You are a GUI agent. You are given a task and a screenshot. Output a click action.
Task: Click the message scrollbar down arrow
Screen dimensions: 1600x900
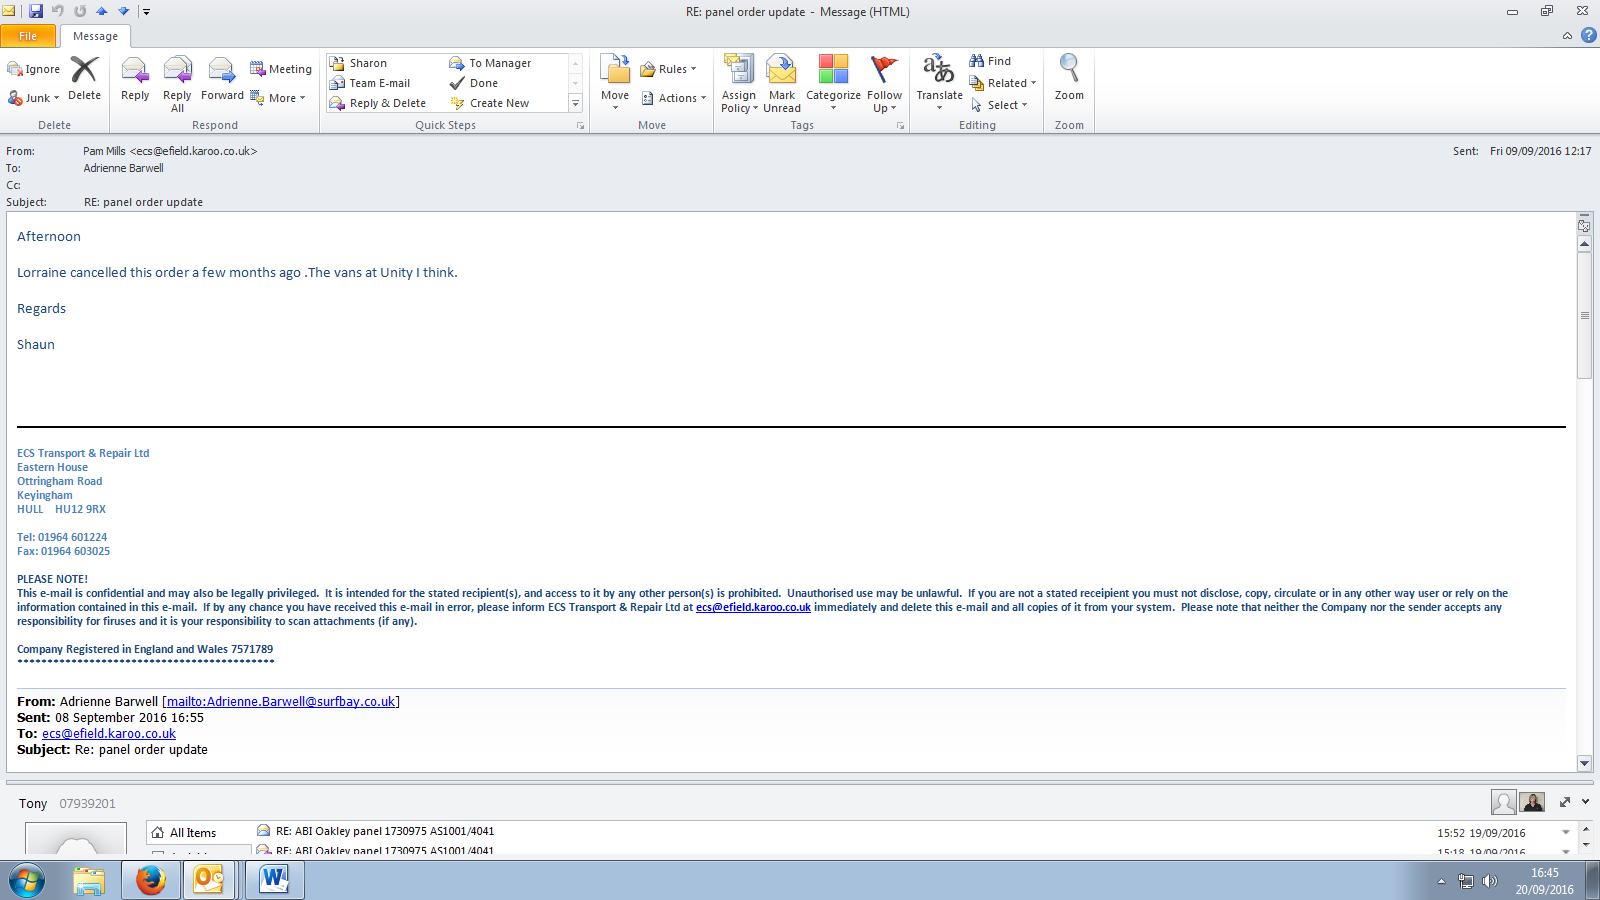coord(1584,763)
